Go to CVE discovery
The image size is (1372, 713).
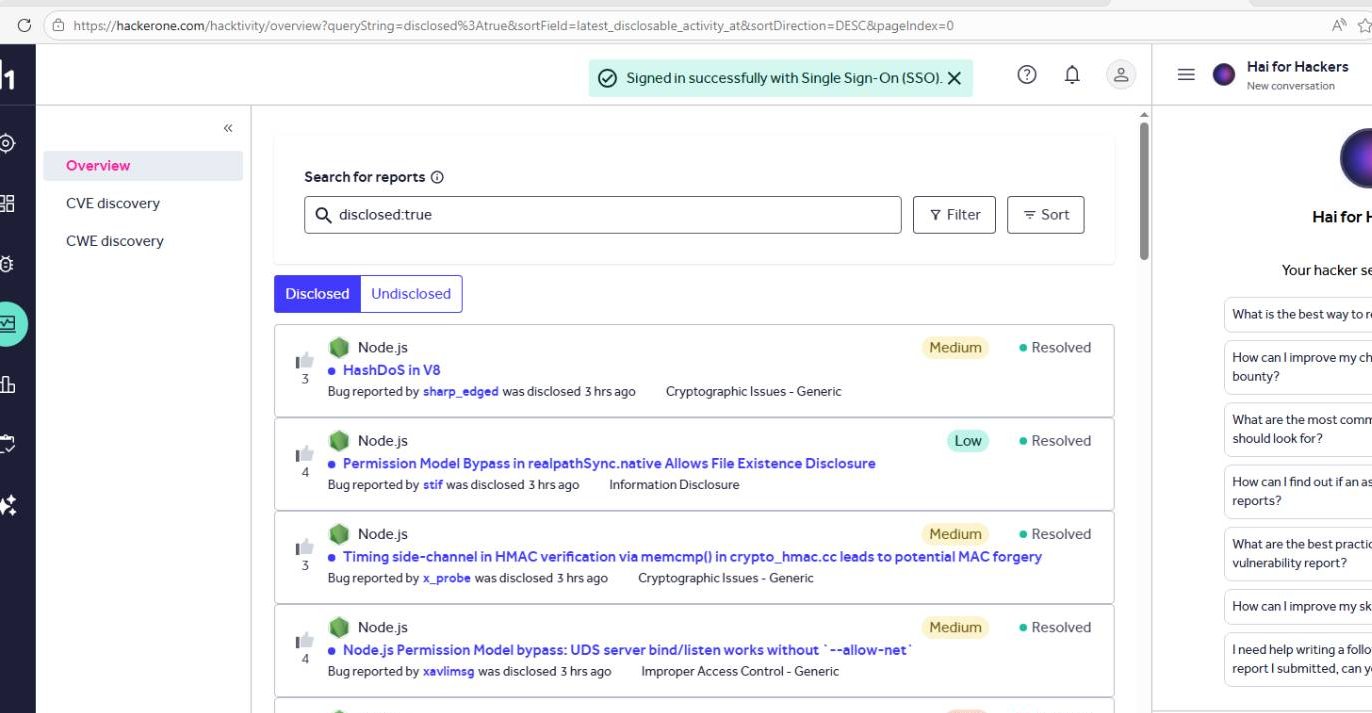click(113, 203)
